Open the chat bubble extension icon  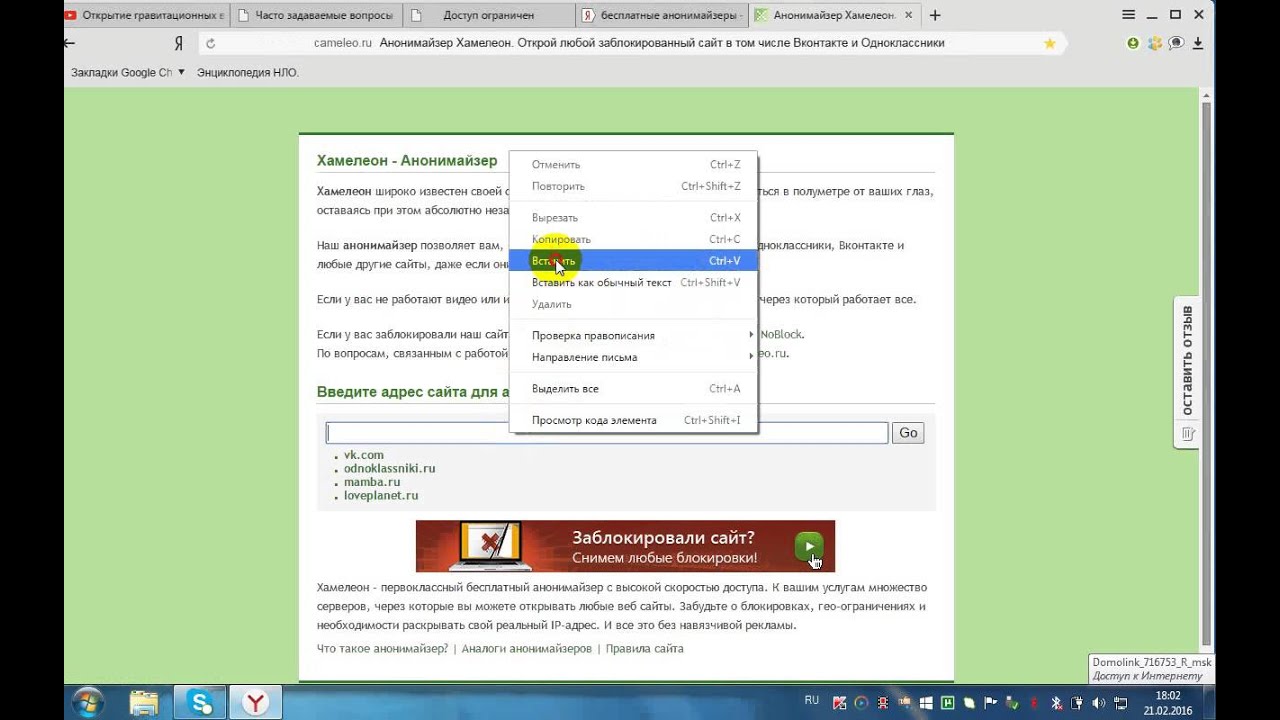[x=1177, y=43]
